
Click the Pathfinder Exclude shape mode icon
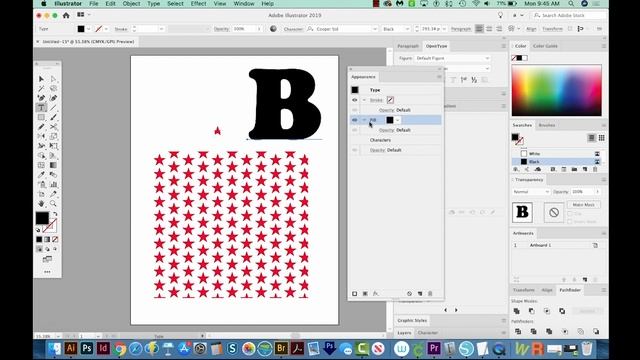(562, 311)
